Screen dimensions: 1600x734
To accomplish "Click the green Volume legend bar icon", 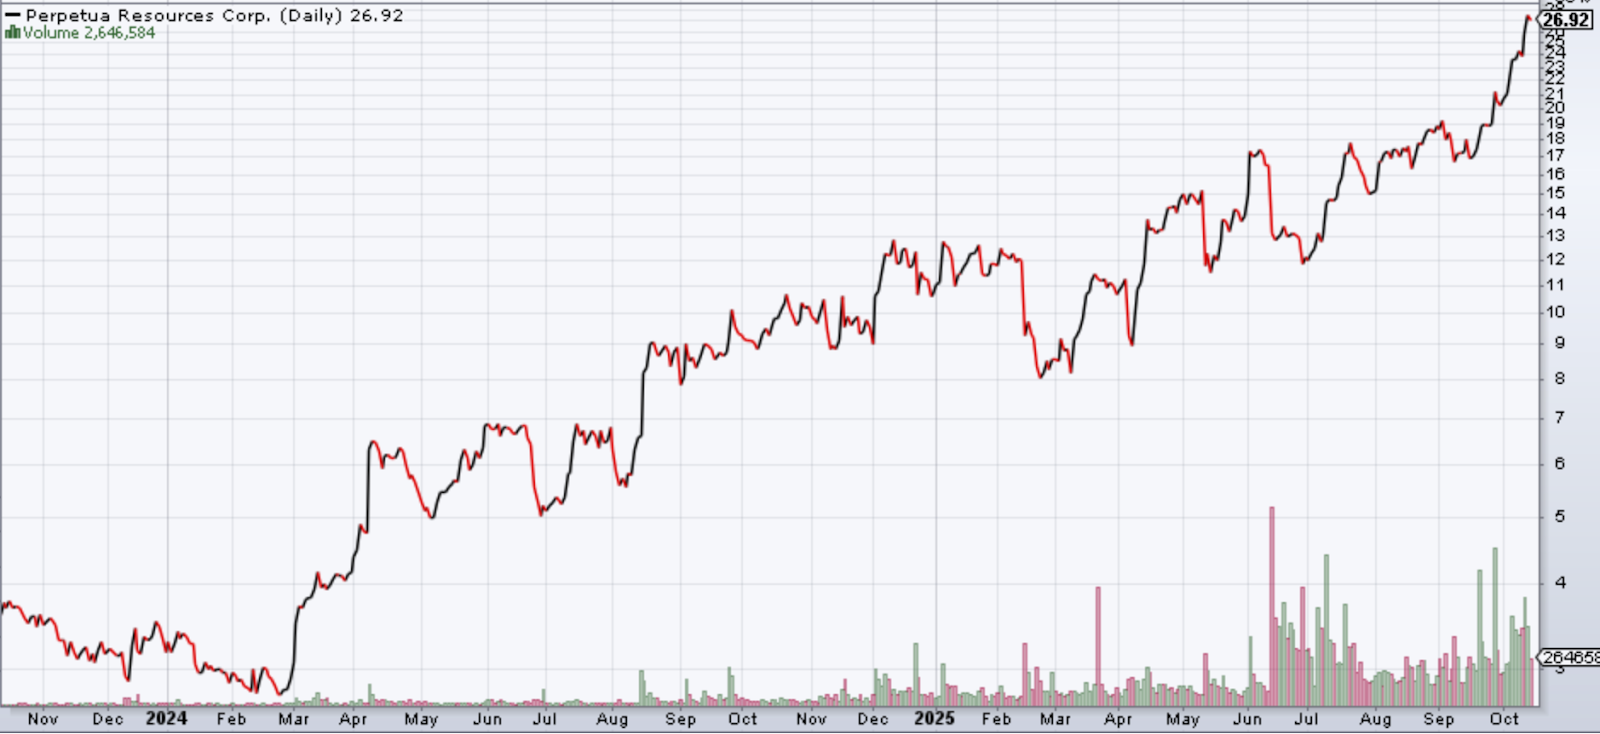I will pos(13,33).
